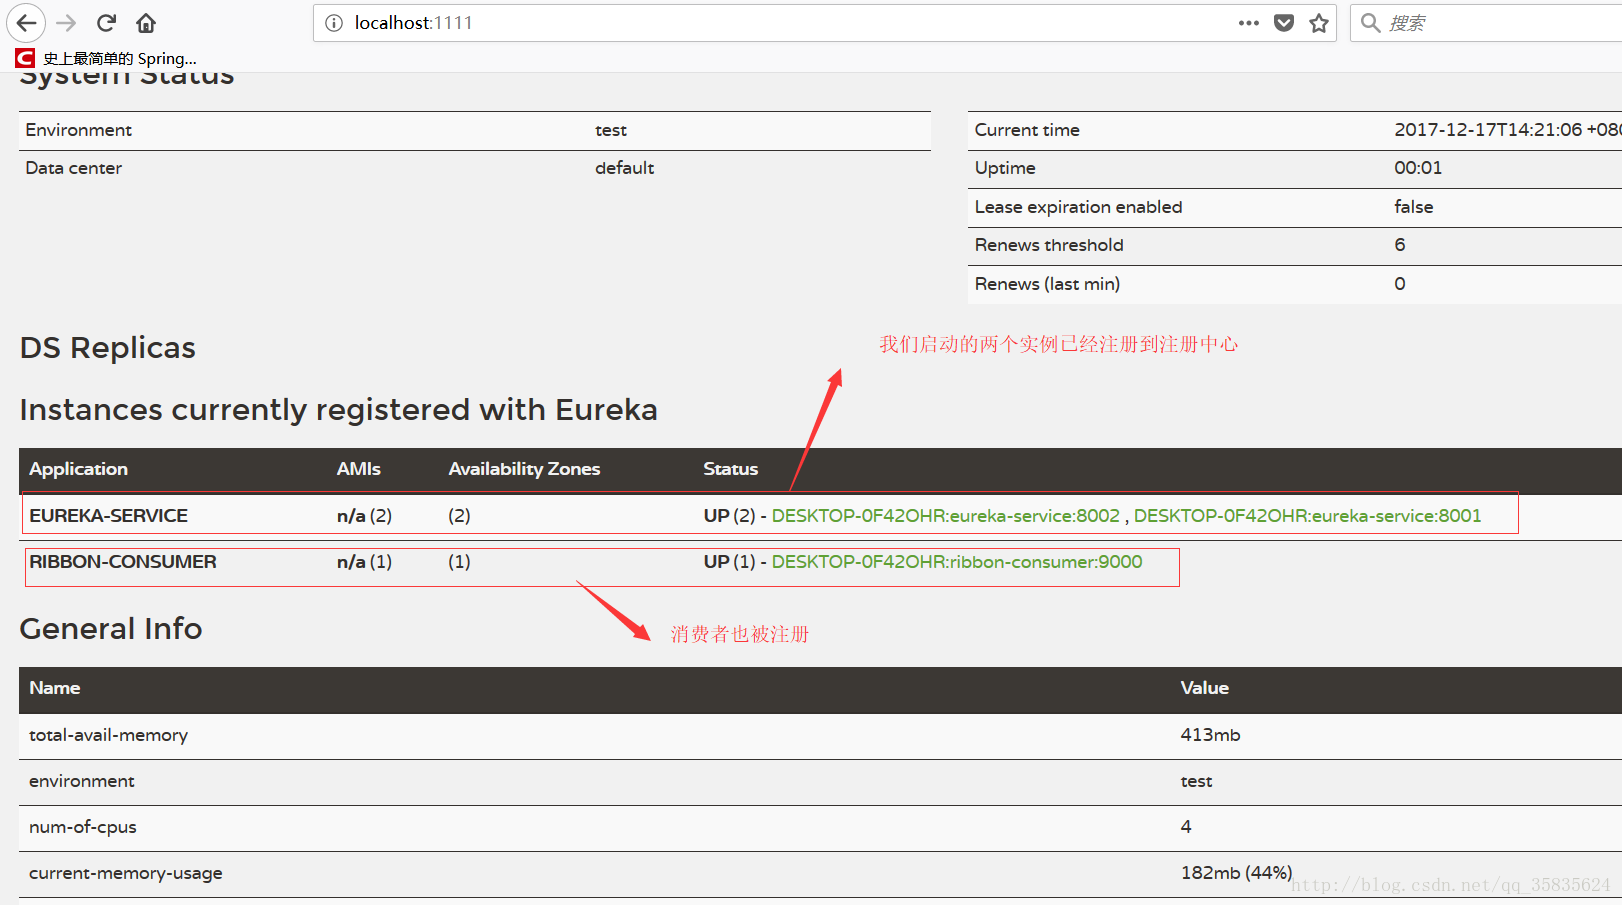1622x905 pixels.
Task: Save page to Pocket
Action: [1284, 23]
